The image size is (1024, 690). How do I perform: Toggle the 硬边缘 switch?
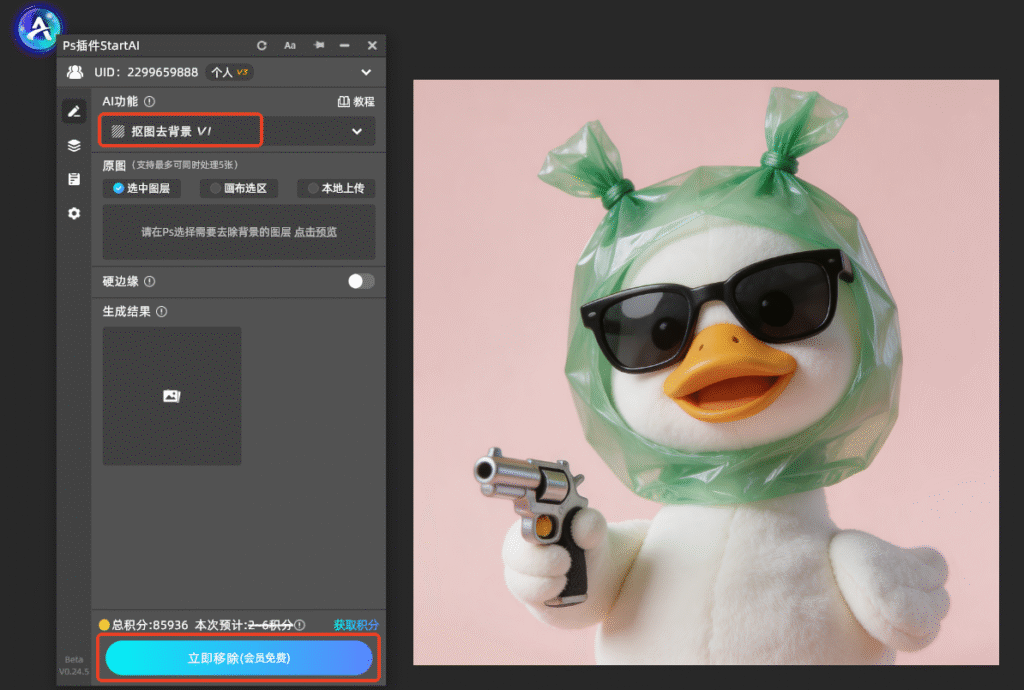tap(361, 281)
